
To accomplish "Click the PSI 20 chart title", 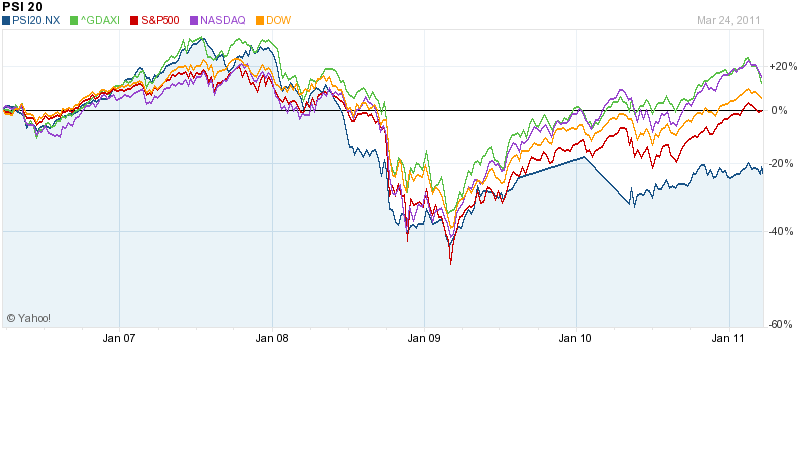I will pyautogui.click(x=22, y=7).
